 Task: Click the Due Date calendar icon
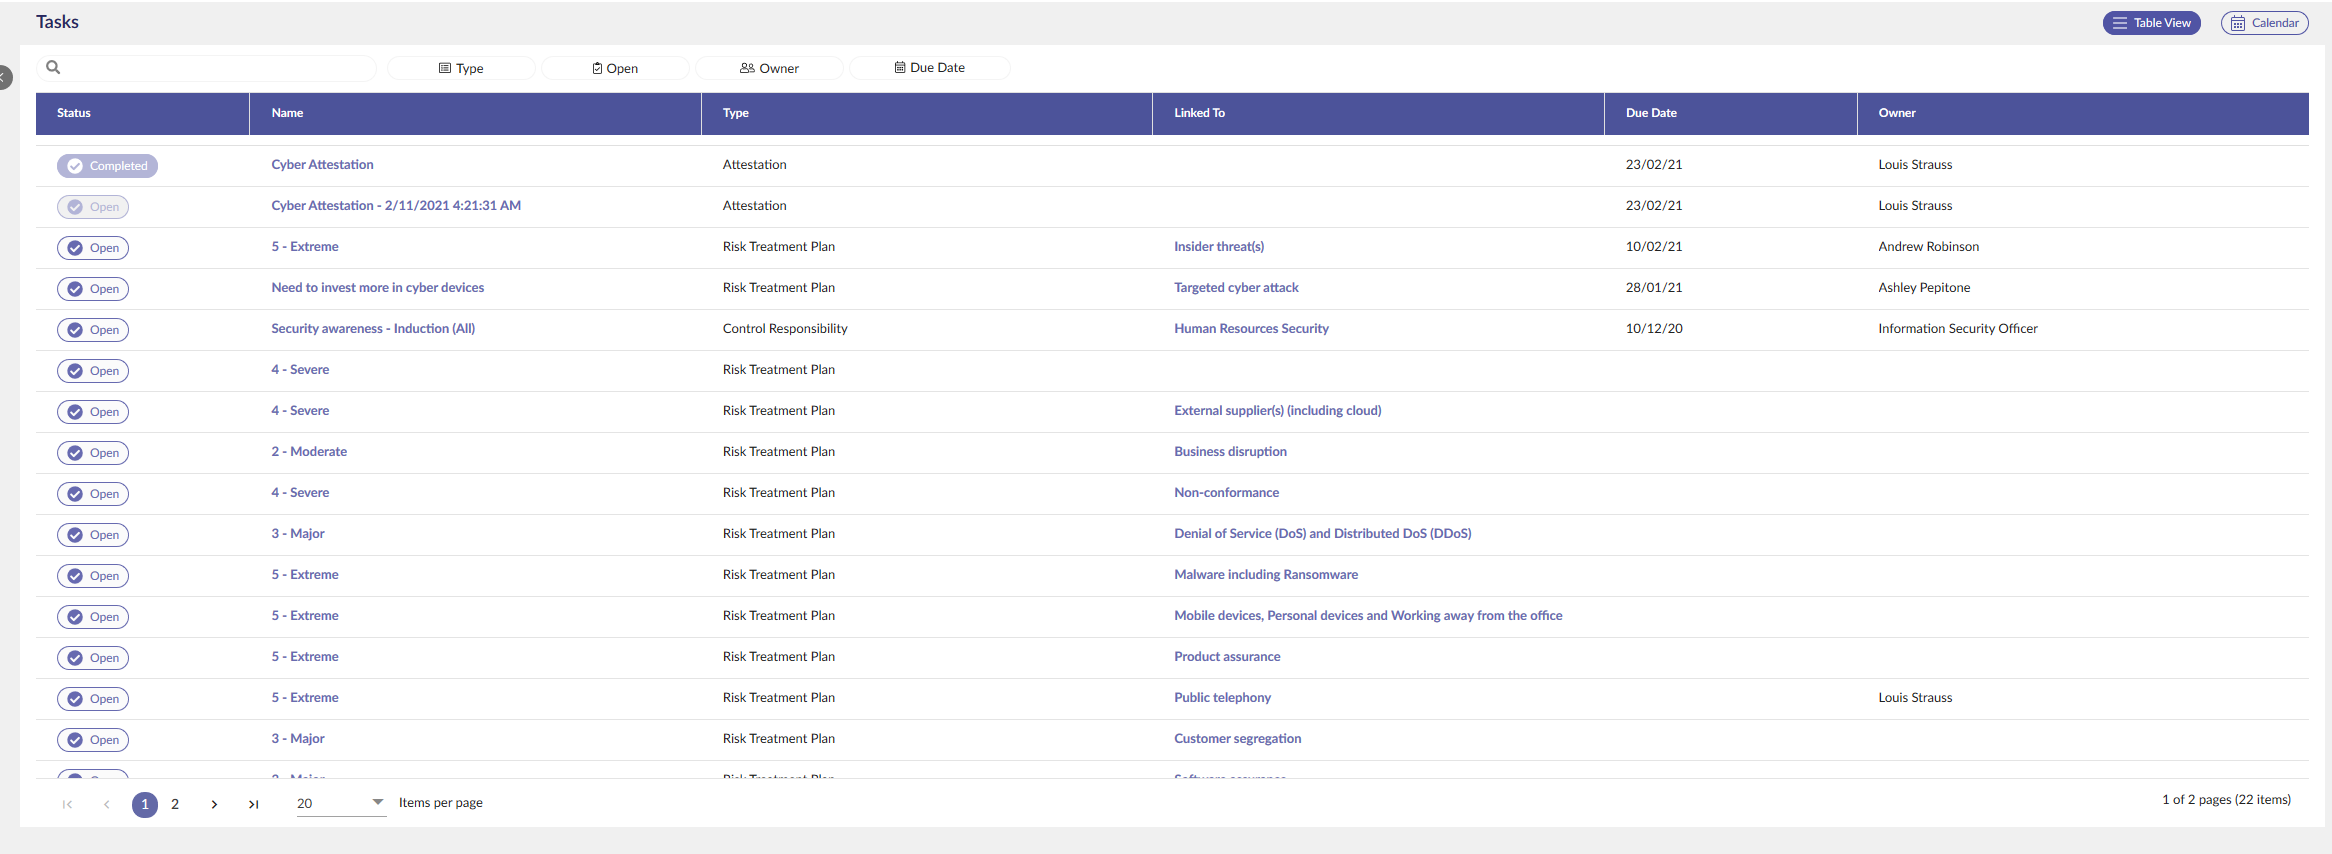tap(900, 67)
